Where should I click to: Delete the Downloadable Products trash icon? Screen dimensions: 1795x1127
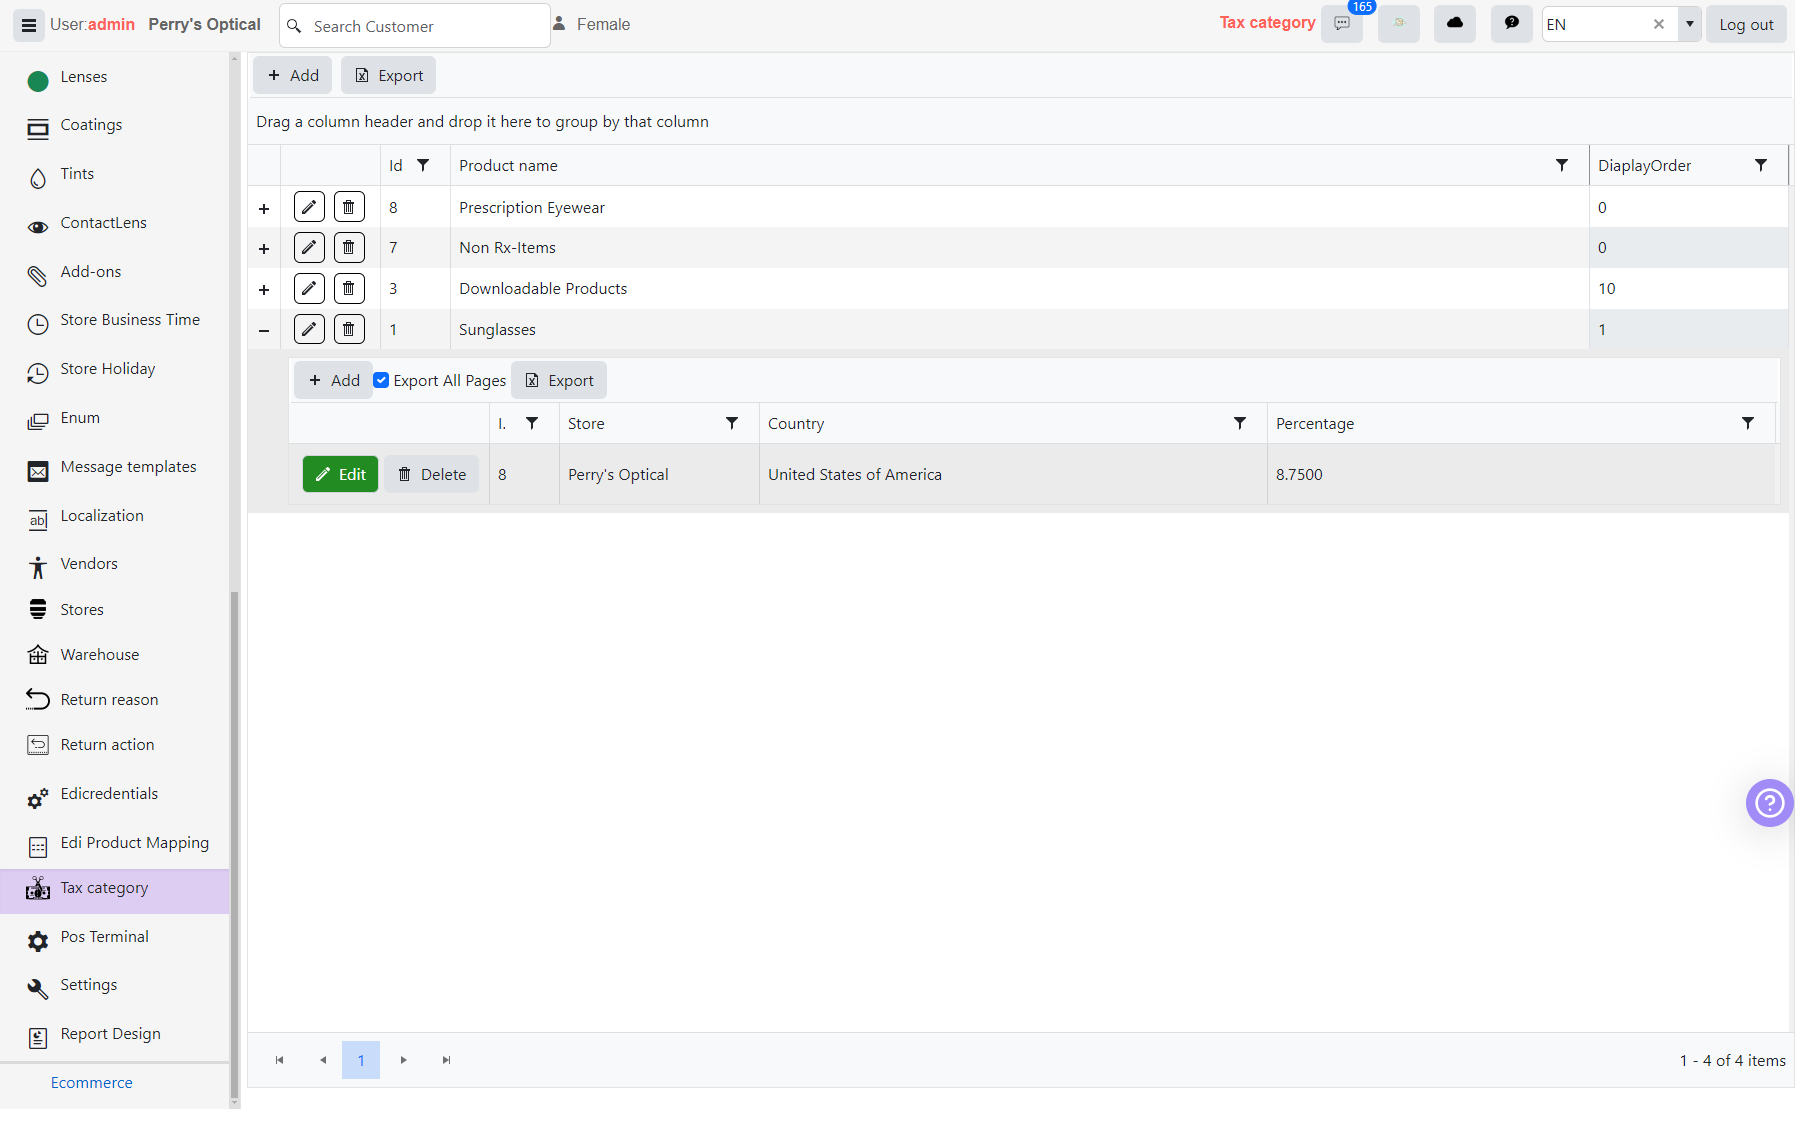(x=349, y=288)
